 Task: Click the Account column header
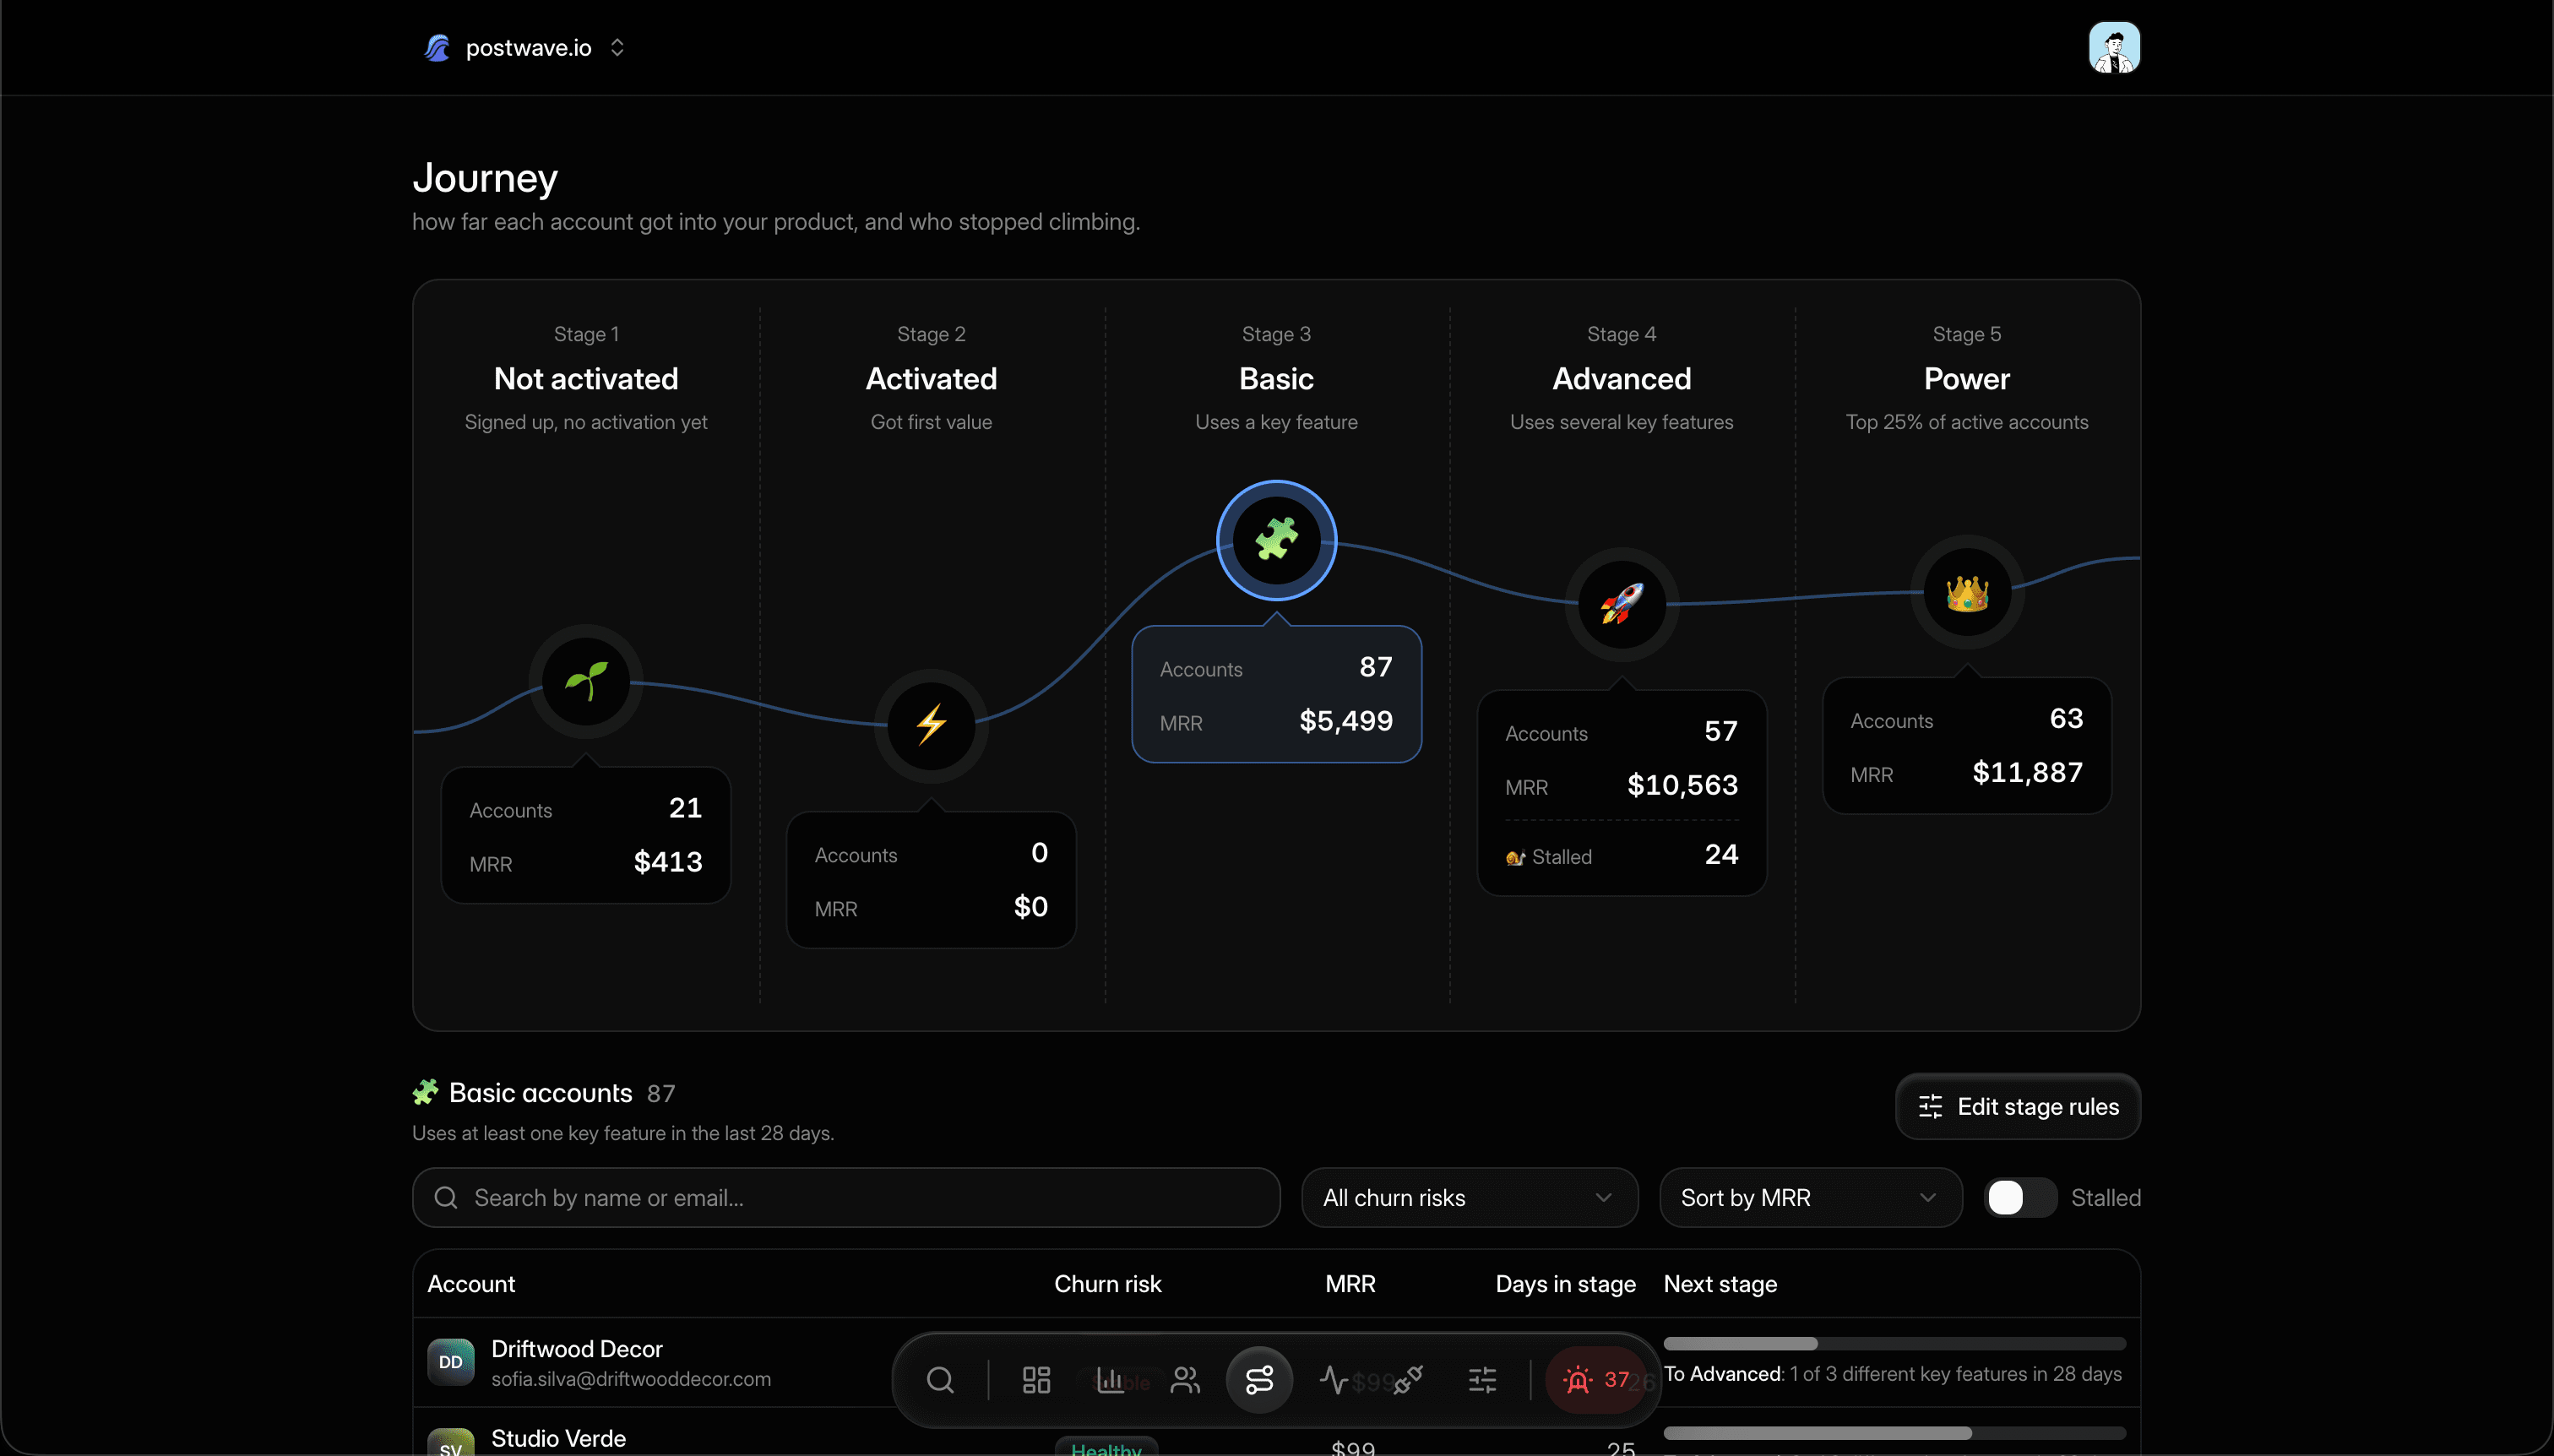click(471, 1283)
